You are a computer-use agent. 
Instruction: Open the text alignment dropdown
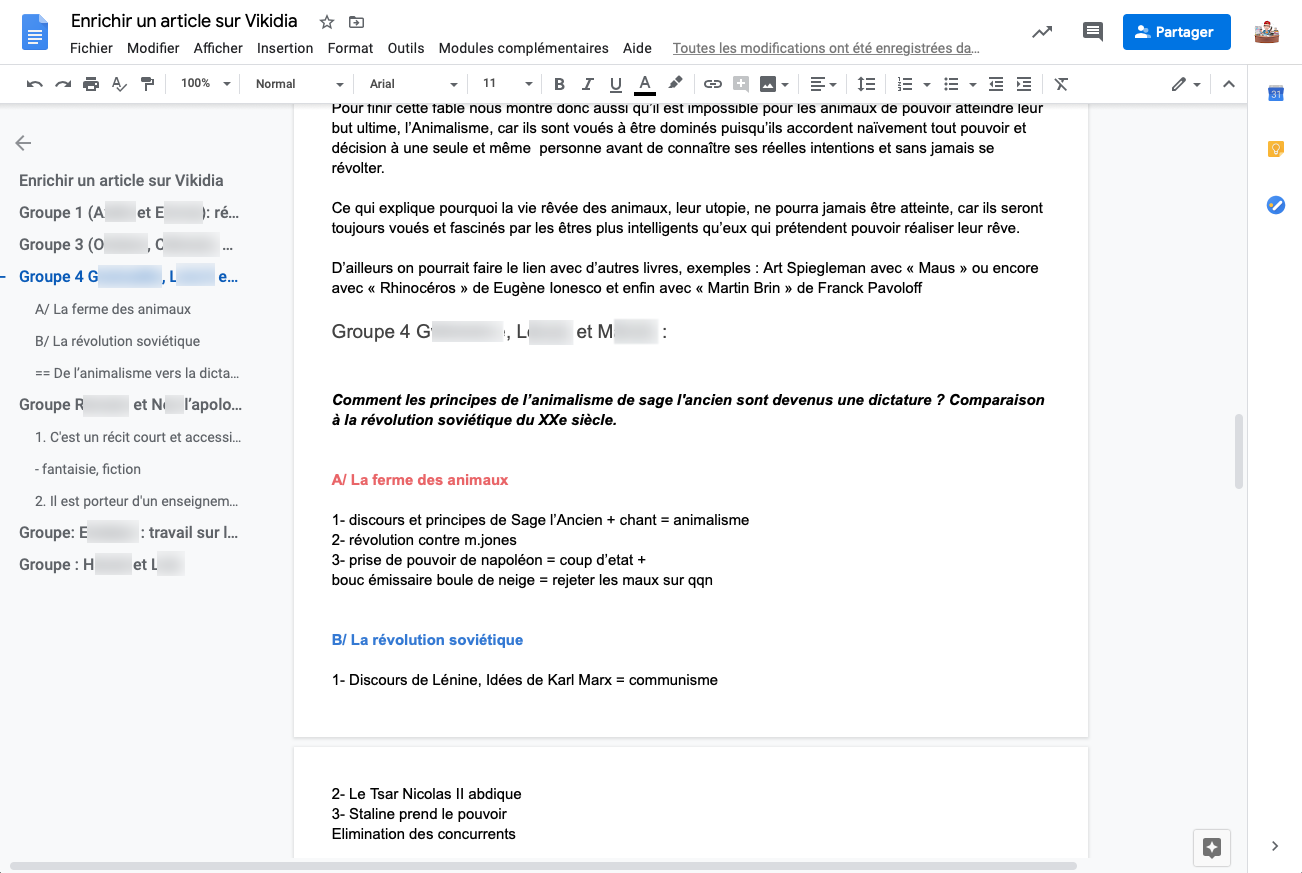(x=824, y=84)
